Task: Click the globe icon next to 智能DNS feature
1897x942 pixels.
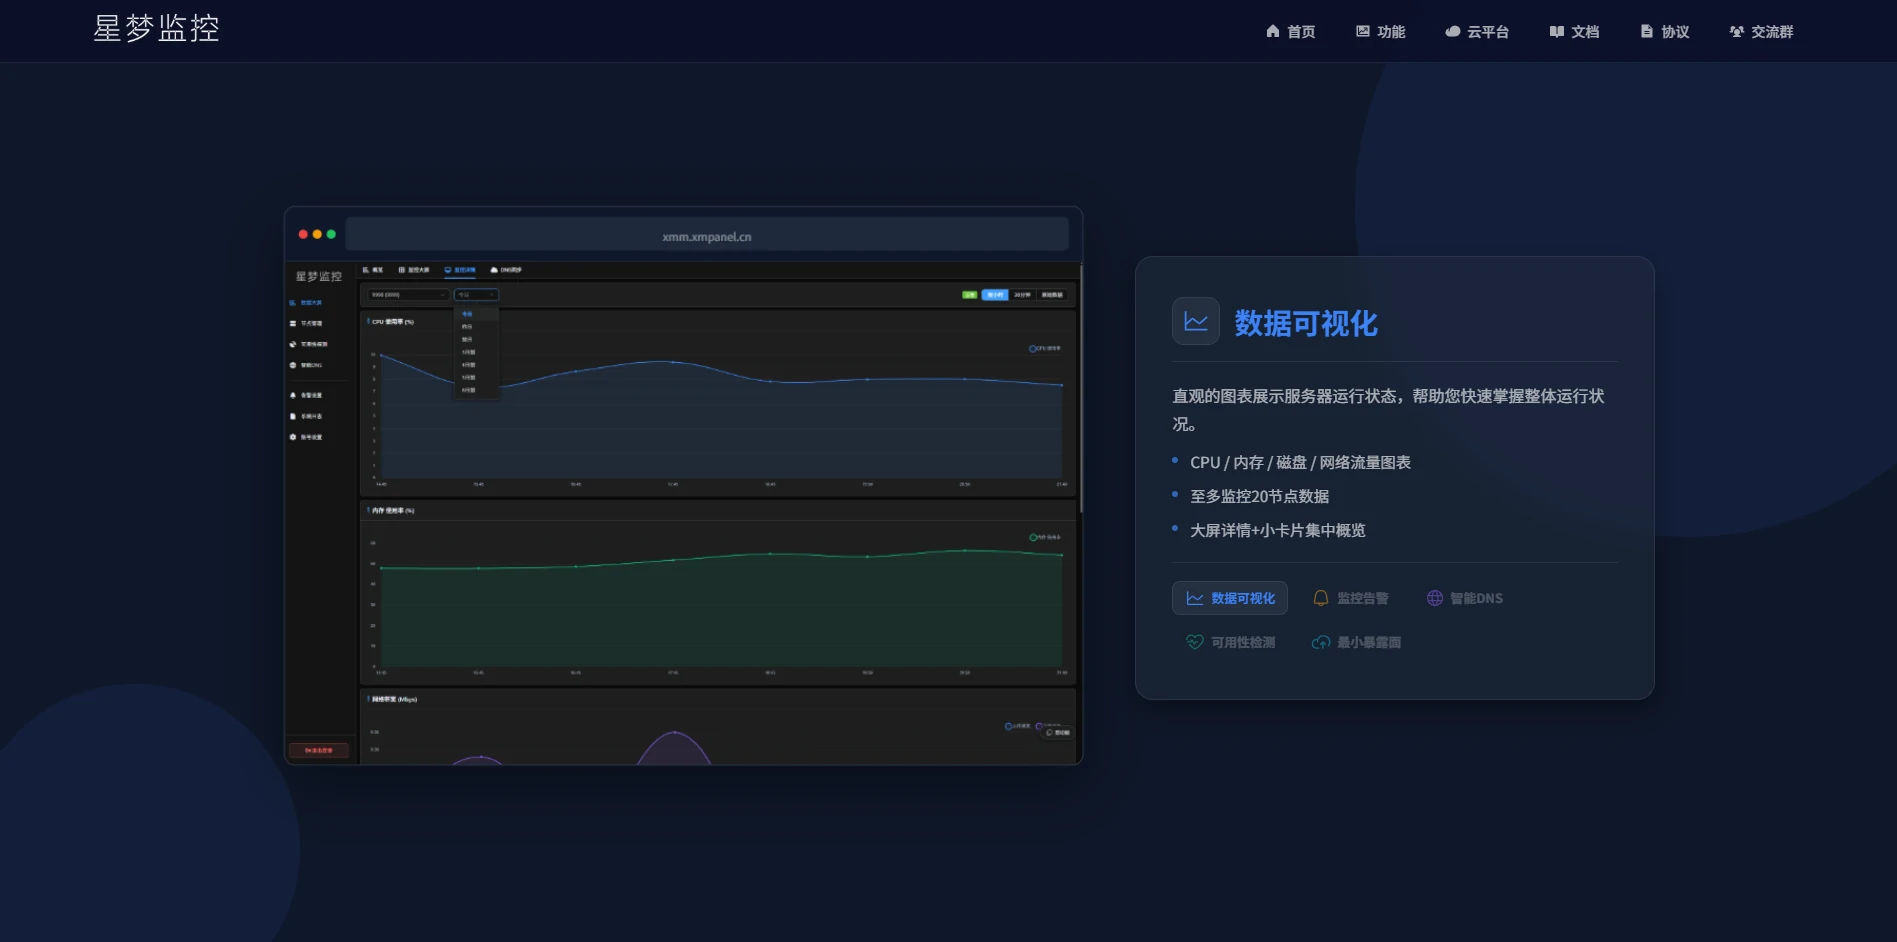Action: click(x=1437, y=598)
